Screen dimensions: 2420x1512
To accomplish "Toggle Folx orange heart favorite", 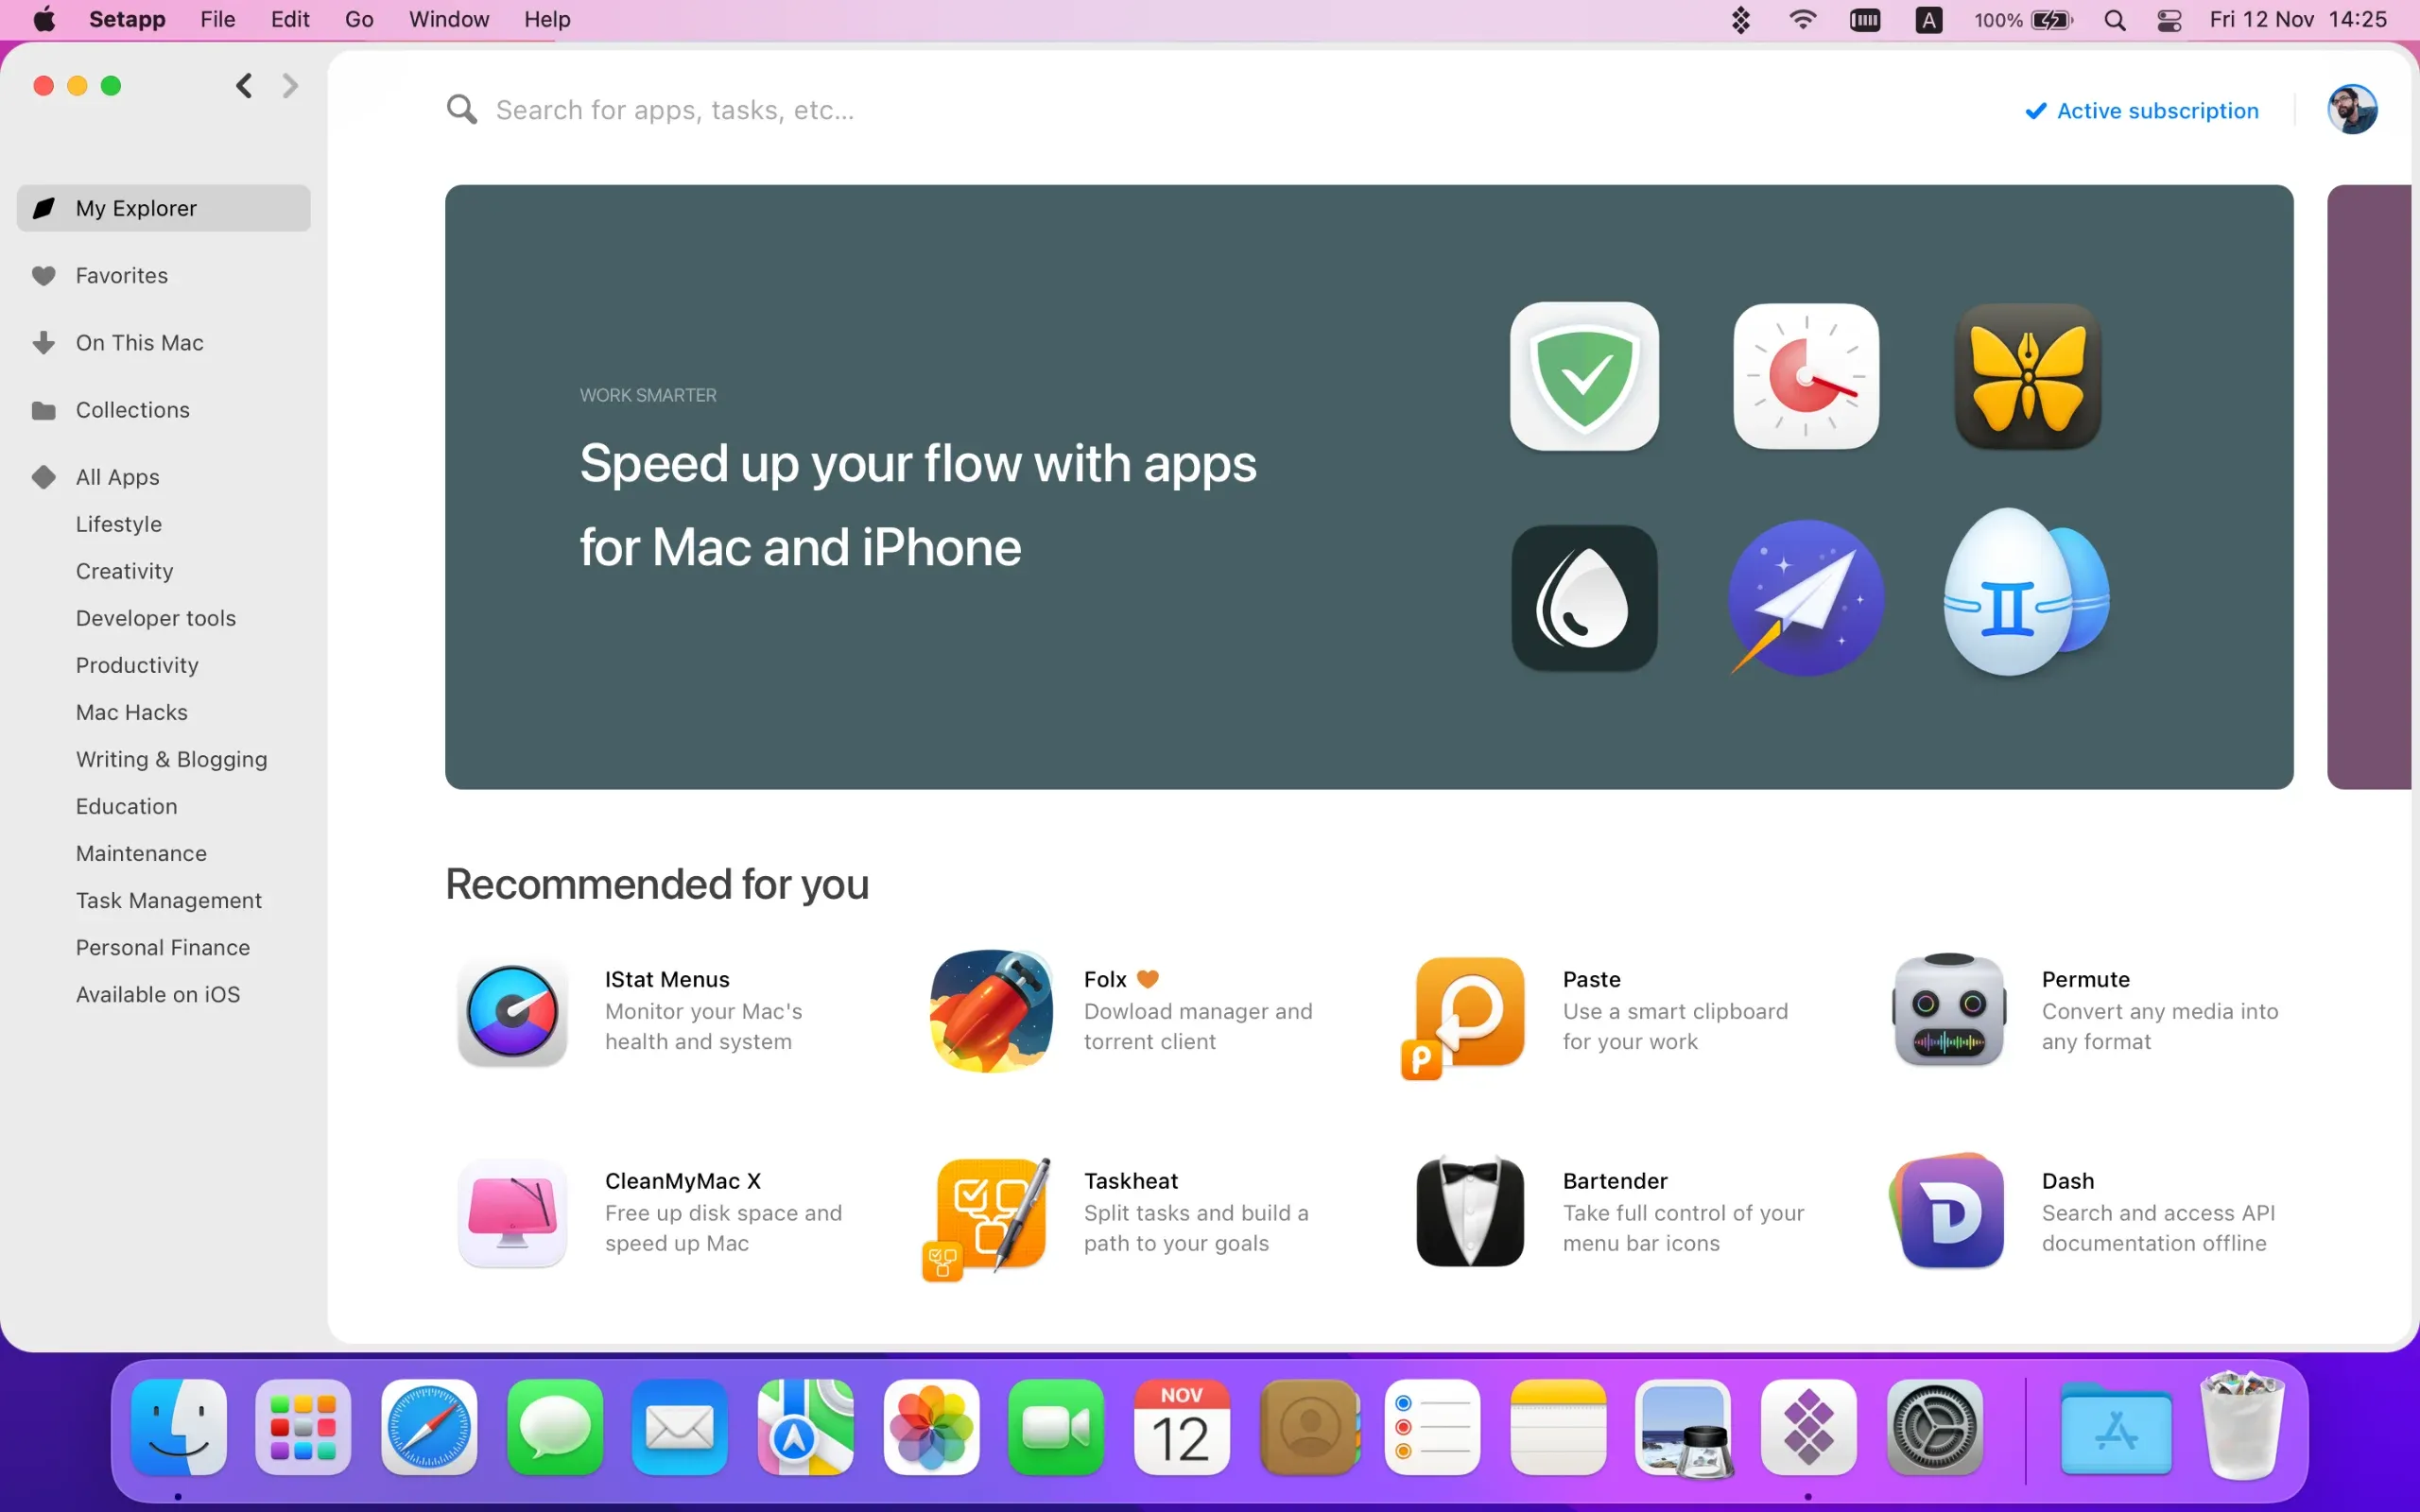I will [1147, 979].
